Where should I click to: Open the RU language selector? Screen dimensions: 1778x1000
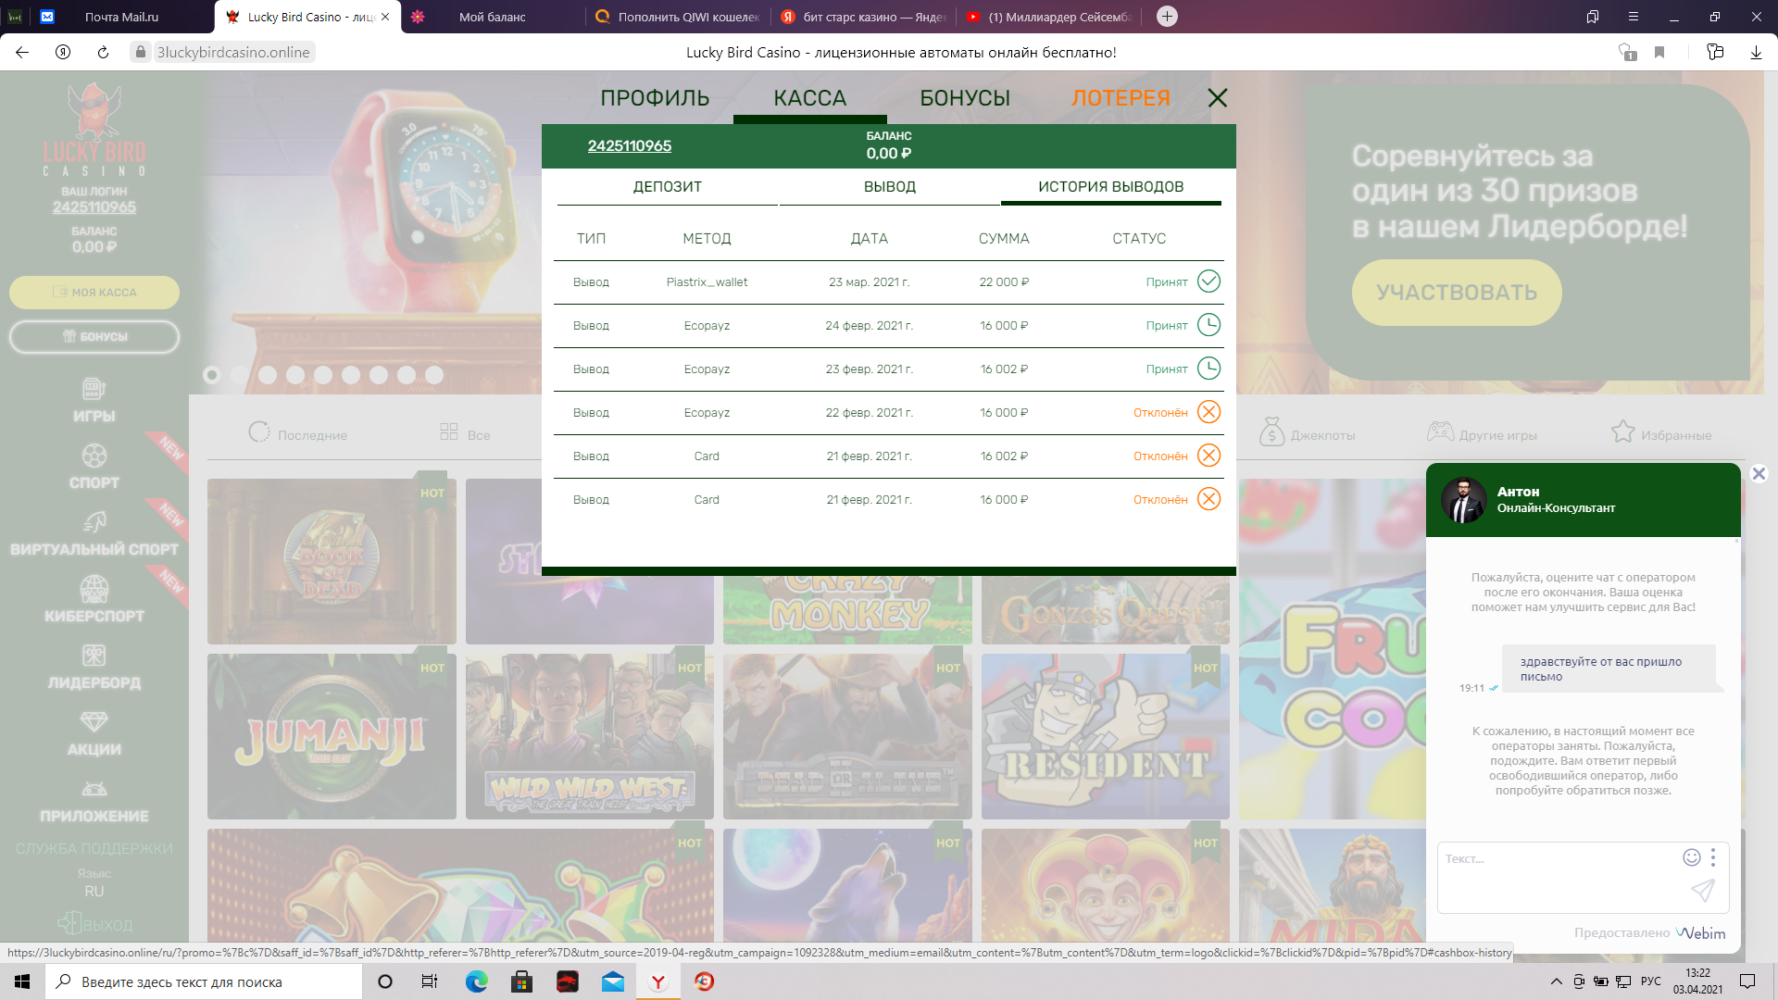tap(94, 891)
